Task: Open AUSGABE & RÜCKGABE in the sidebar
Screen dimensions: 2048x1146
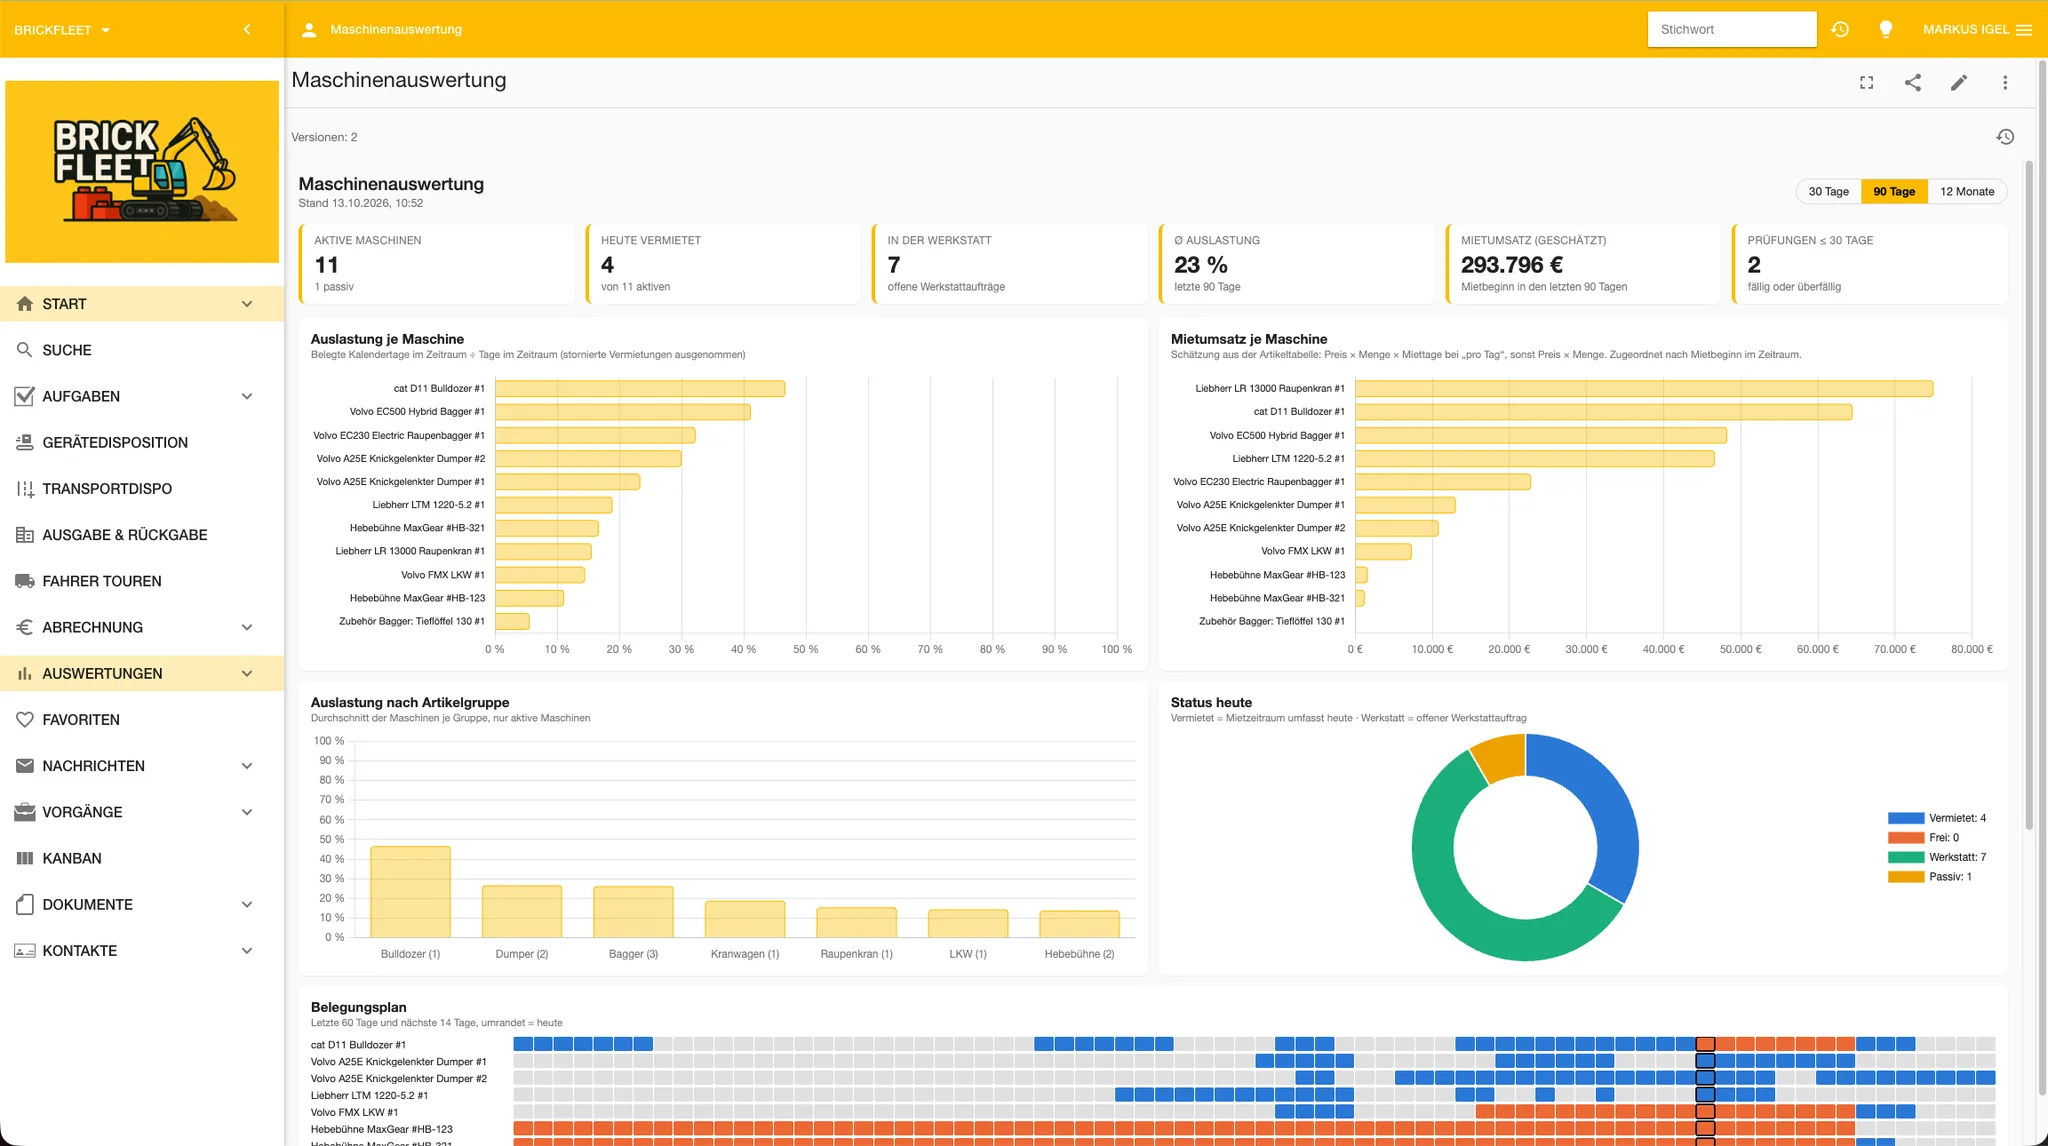Action: 142,534
